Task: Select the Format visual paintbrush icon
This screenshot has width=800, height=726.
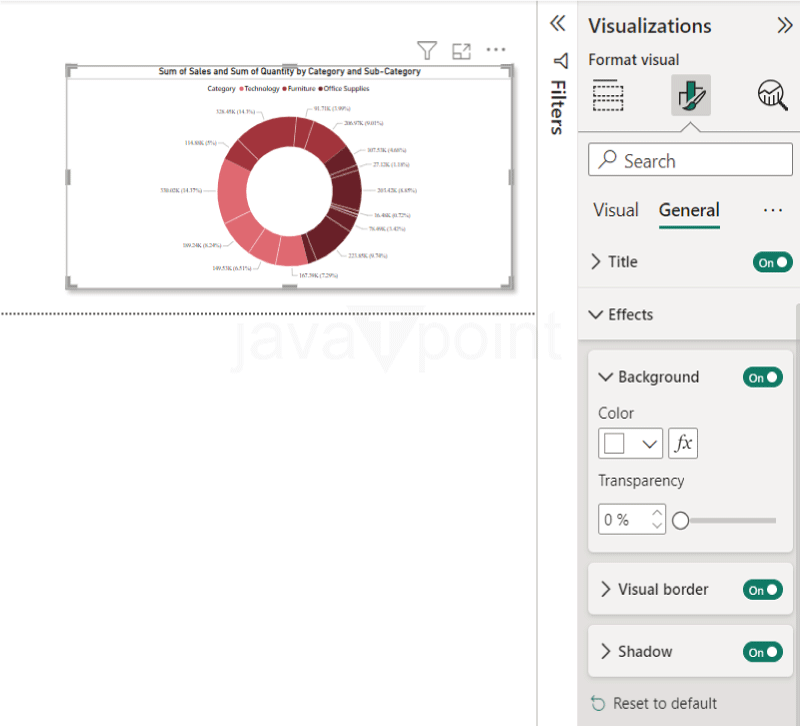Action: coord(690,95)
